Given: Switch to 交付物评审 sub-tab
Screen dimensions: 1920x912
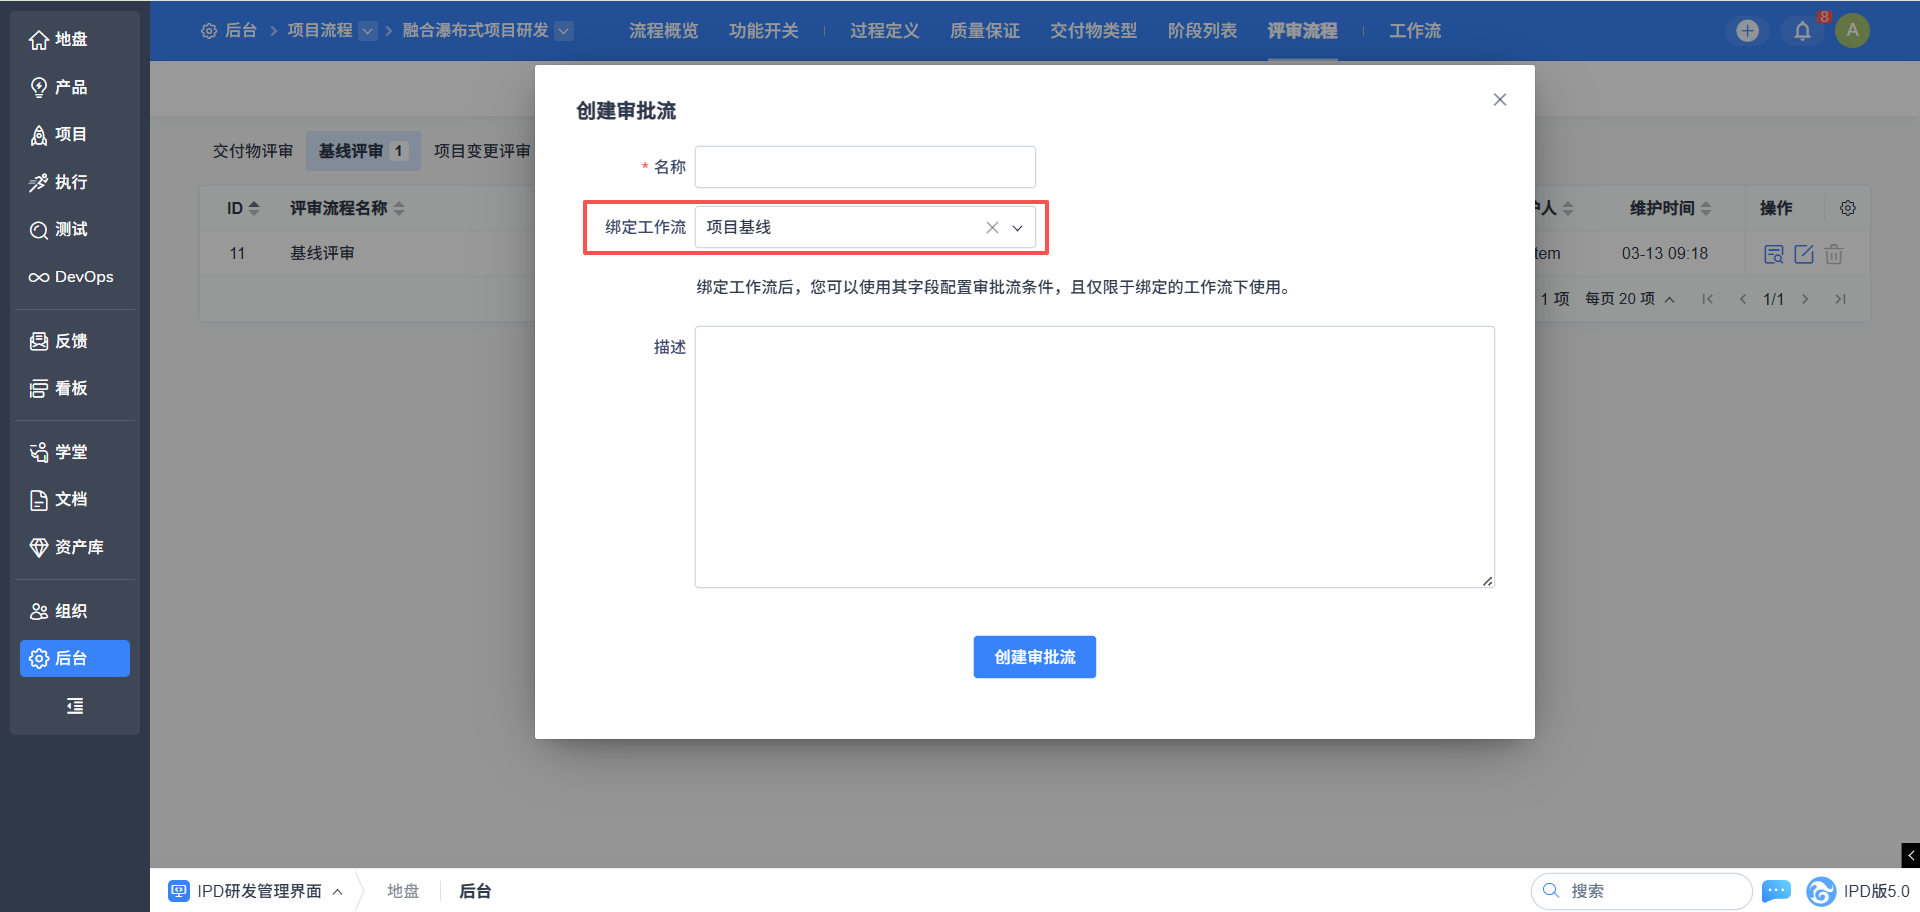Looking at the screenshot, I should [253, 151].
